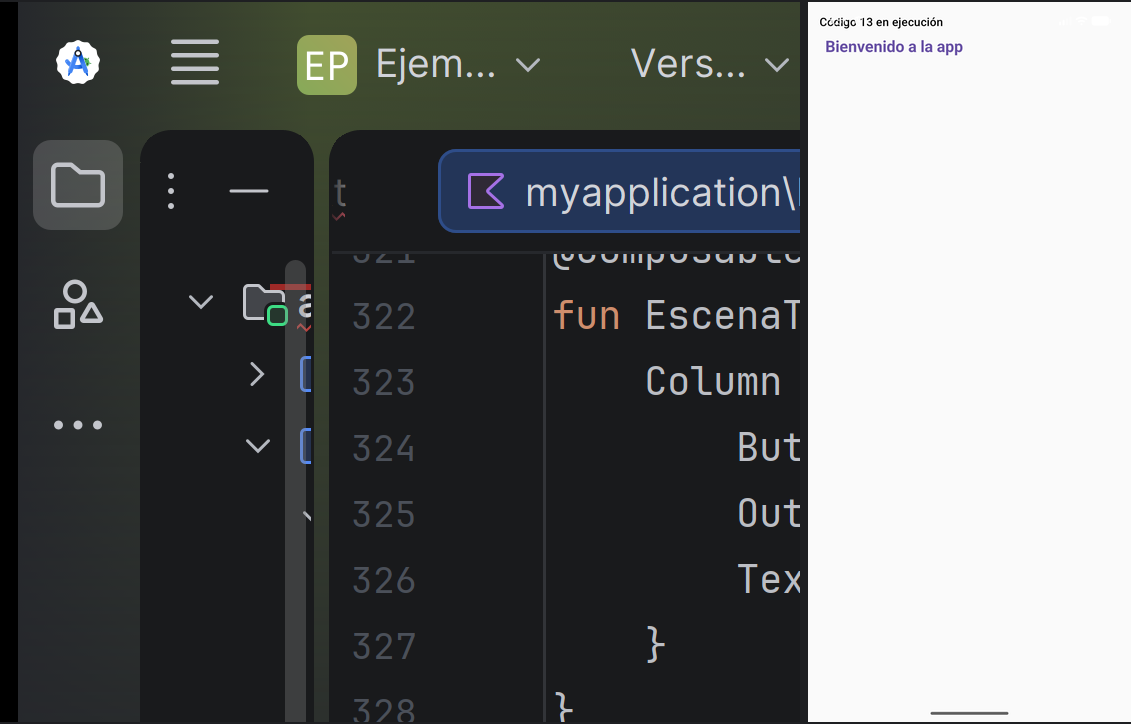1131x724 pixels.
Task: Open the Ejem... project dropdown
Action: pyautogui.click(x=457, y=65)
